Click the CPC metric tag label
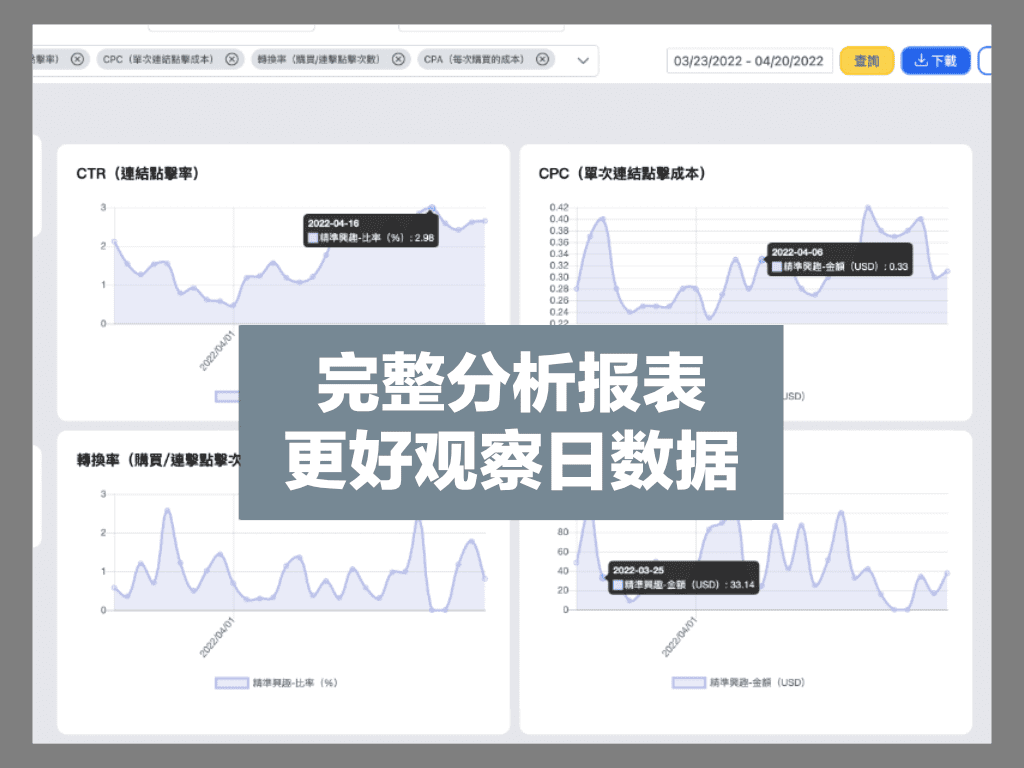 tap(157, 60)
